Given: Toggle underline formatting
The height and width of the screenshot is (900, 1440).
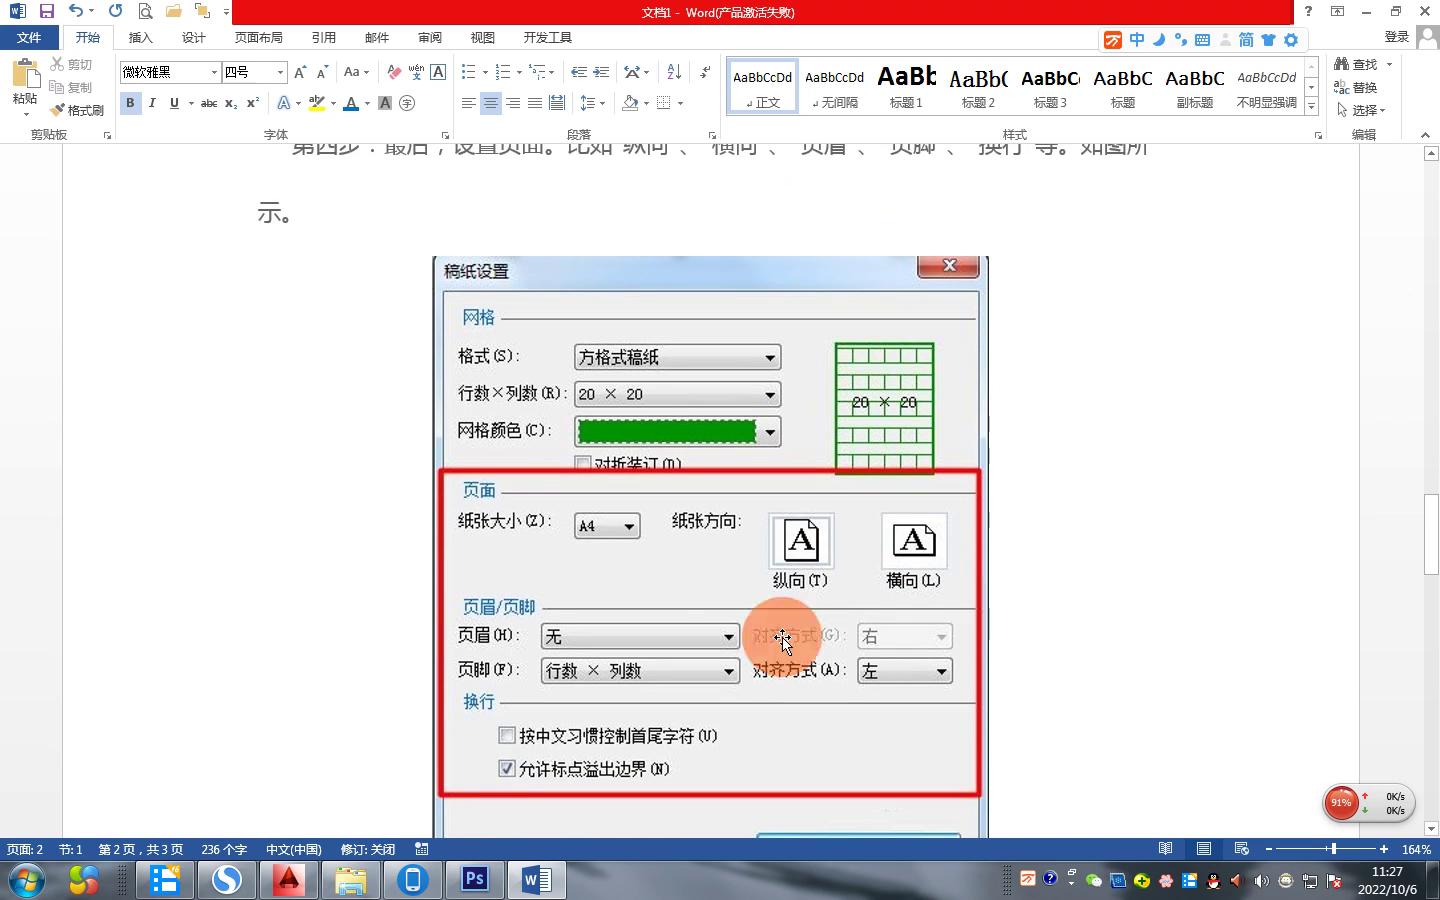Looking at the screenshot, I should (174, 103).
